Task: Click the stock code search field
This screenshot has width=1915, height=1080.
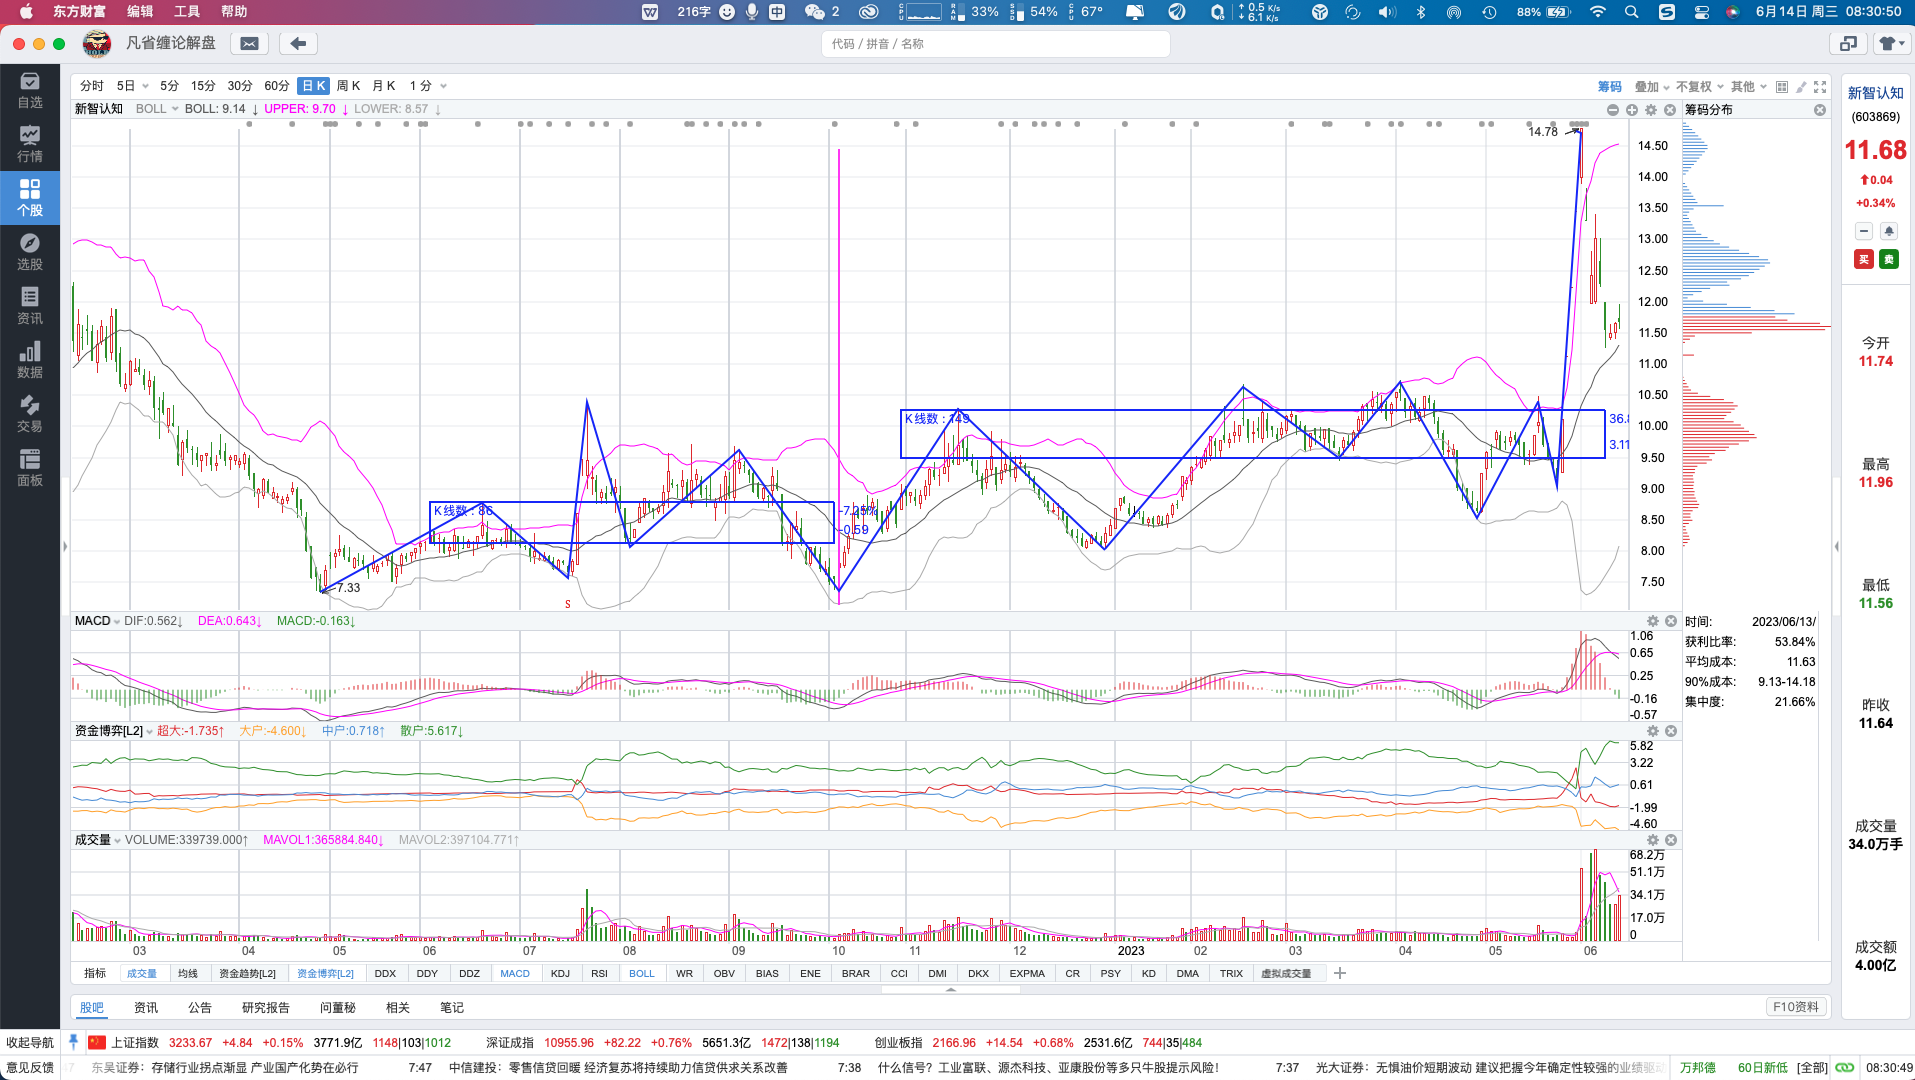Action: [995, 44]
